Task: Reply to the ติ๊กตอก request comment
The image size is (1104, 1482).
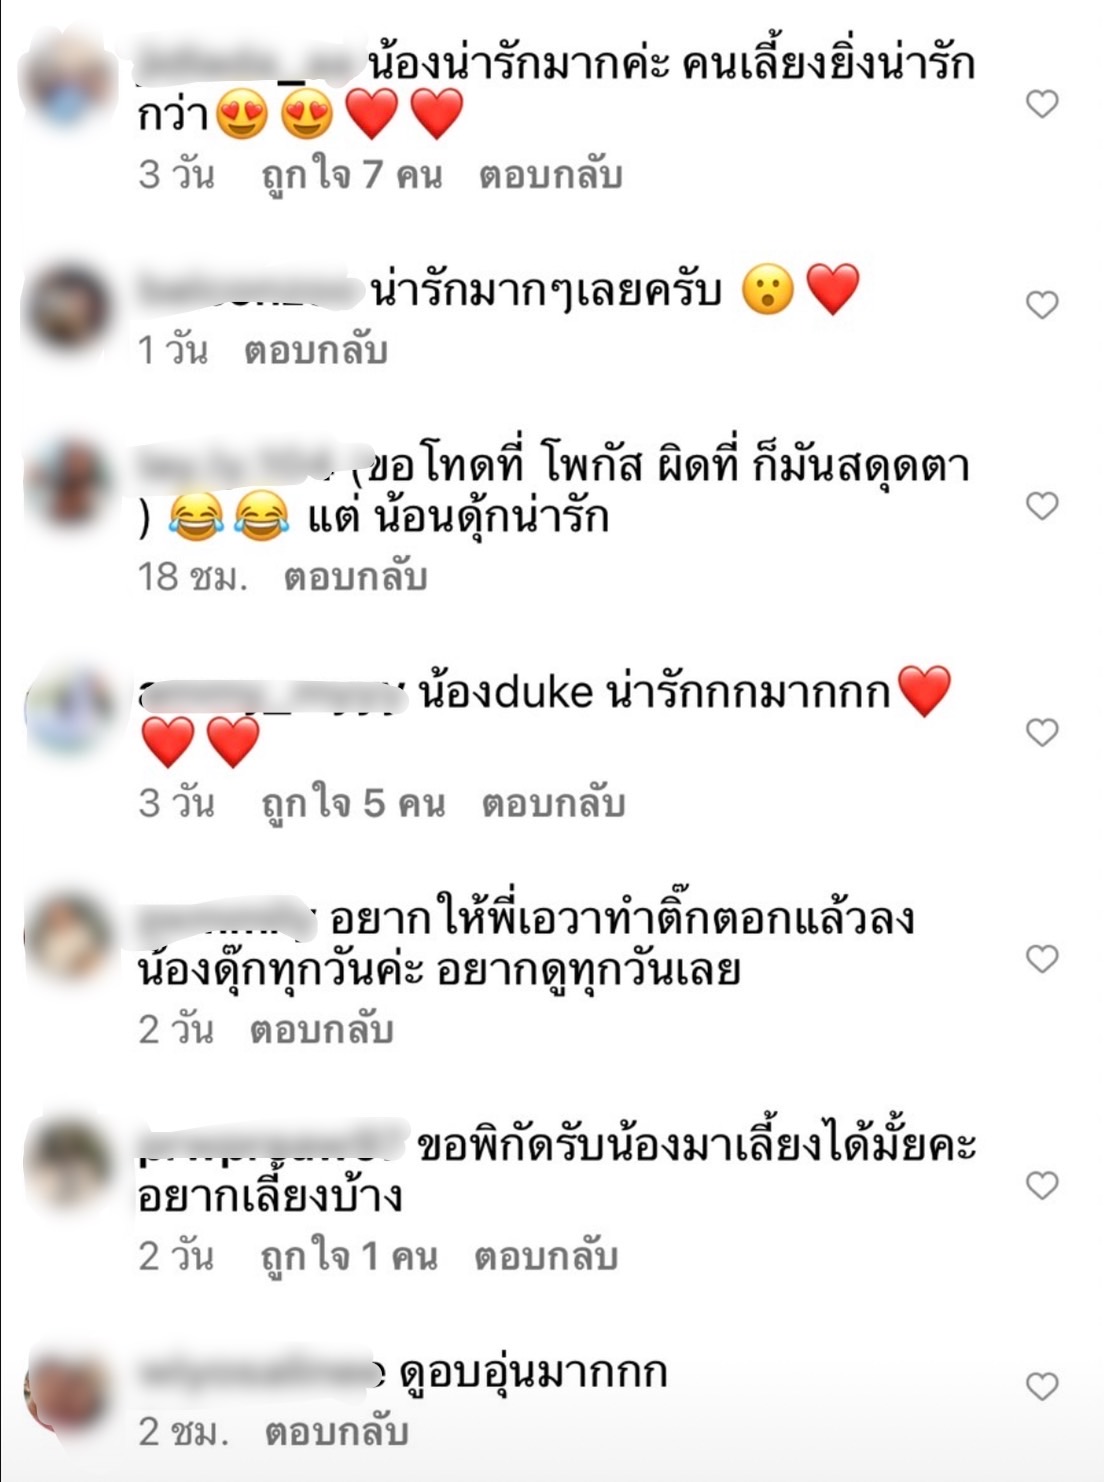Action: [x=321, y=1029]
